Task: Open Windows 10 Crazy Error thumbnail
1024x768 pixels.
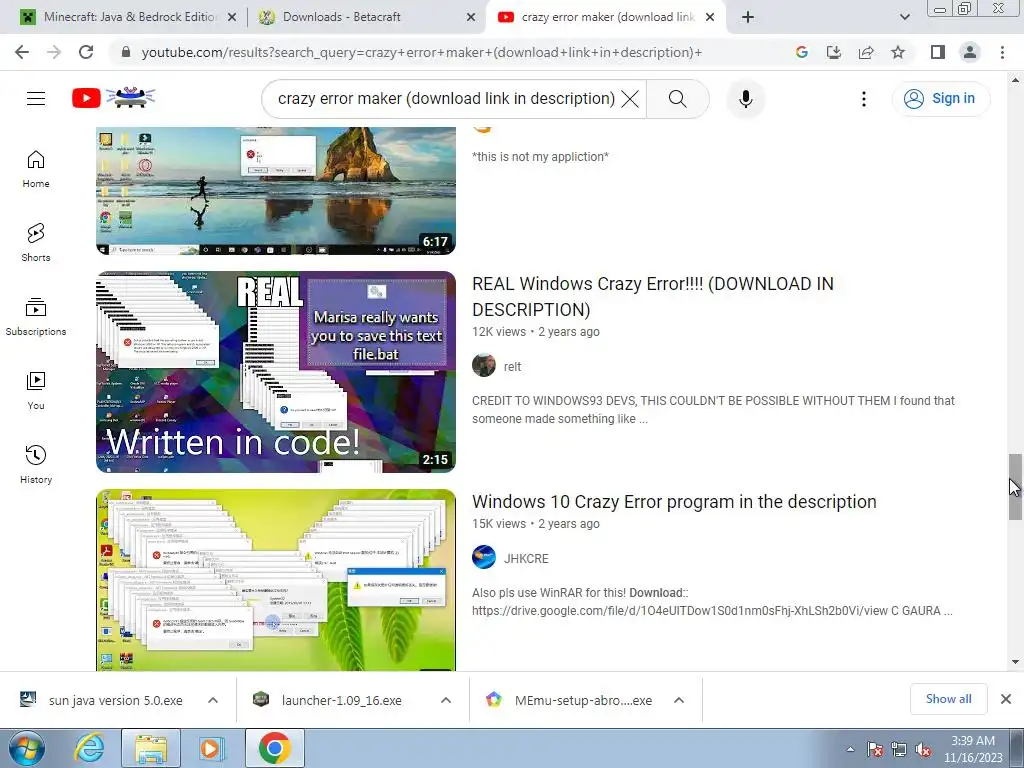Action: pyautogui.click(x=276, y=580)
